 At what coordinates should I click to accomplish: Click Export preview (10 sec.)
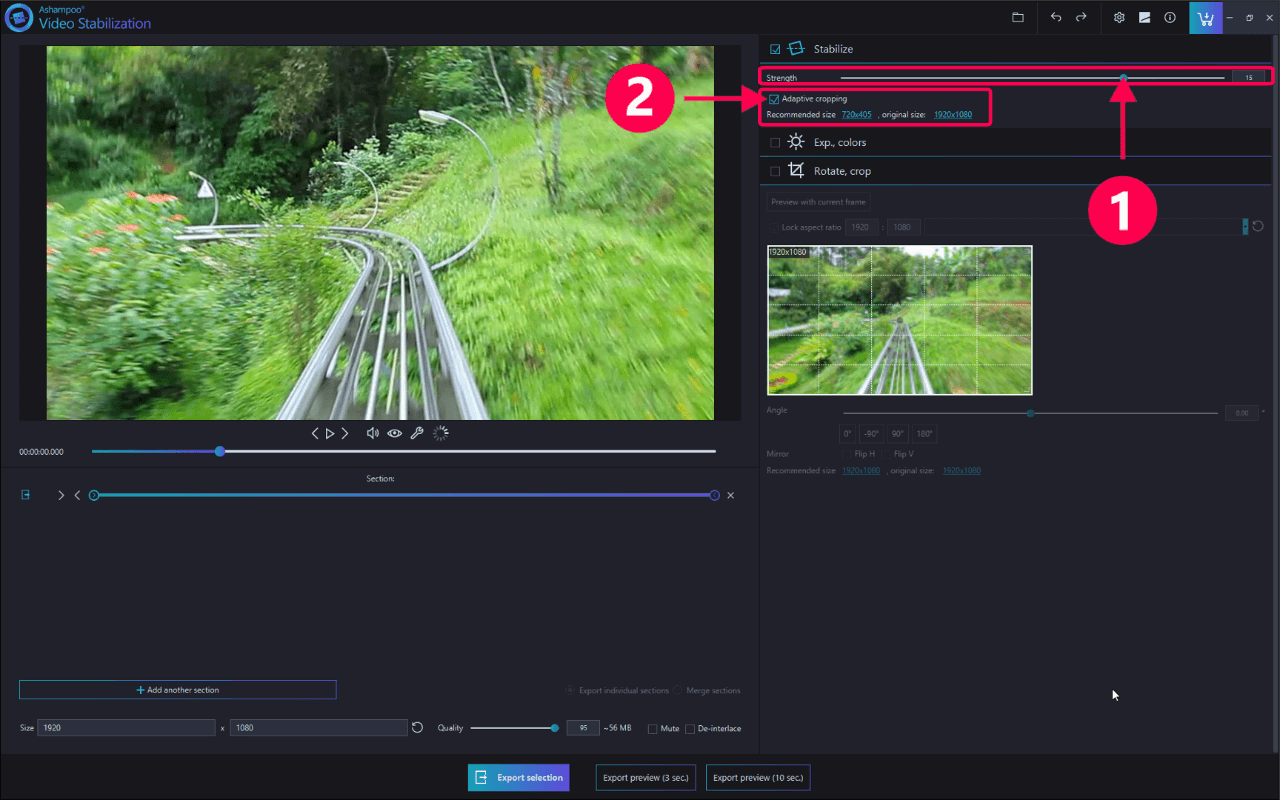pos(758,777)
